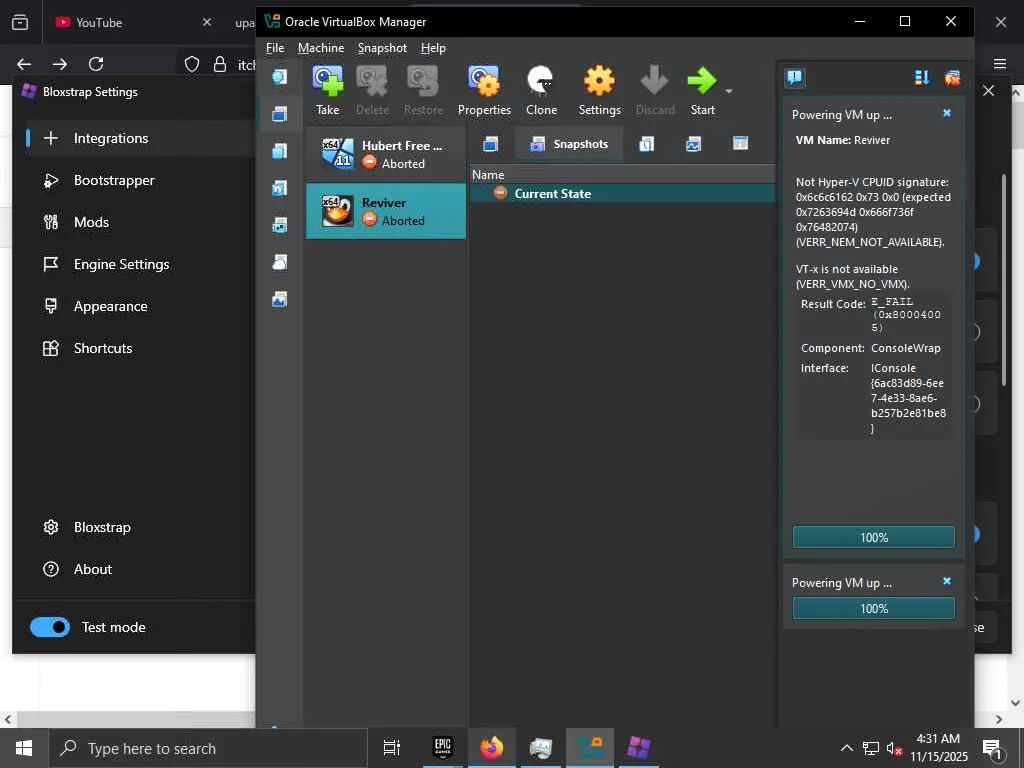The height and width of the screenshot is (768, 1024).
Task: Click the browser back arrow
Action: tap(24, 64)
